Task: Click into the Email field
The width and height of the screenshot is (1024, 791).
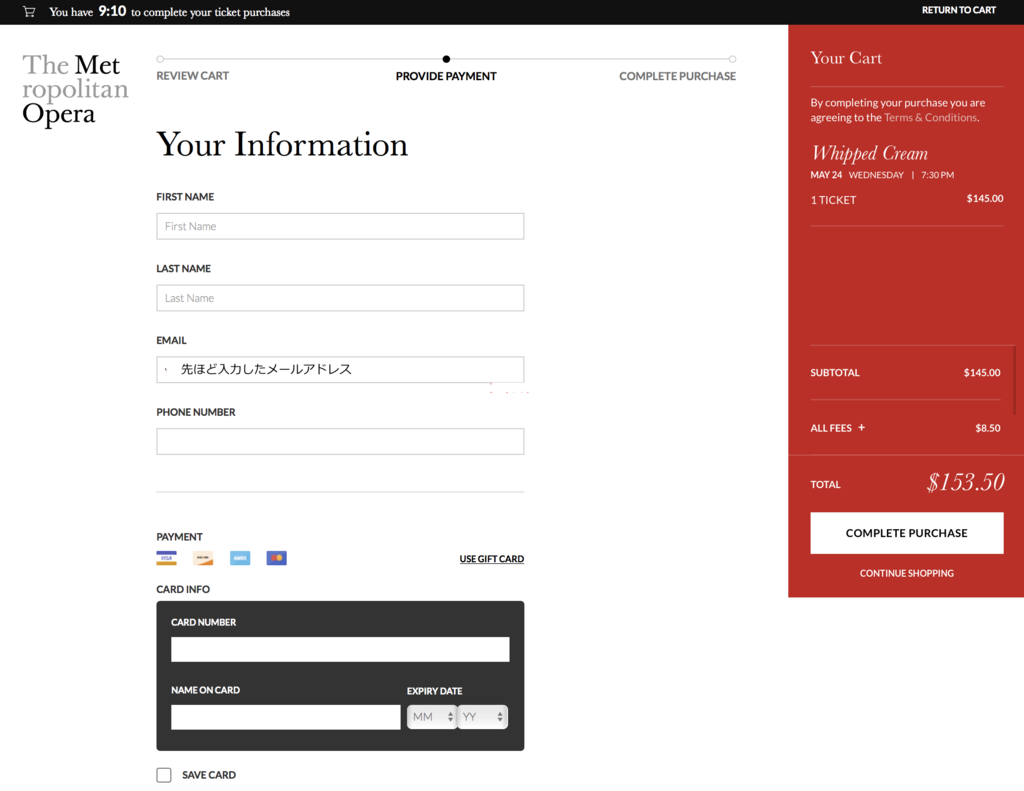Action: 340,370
